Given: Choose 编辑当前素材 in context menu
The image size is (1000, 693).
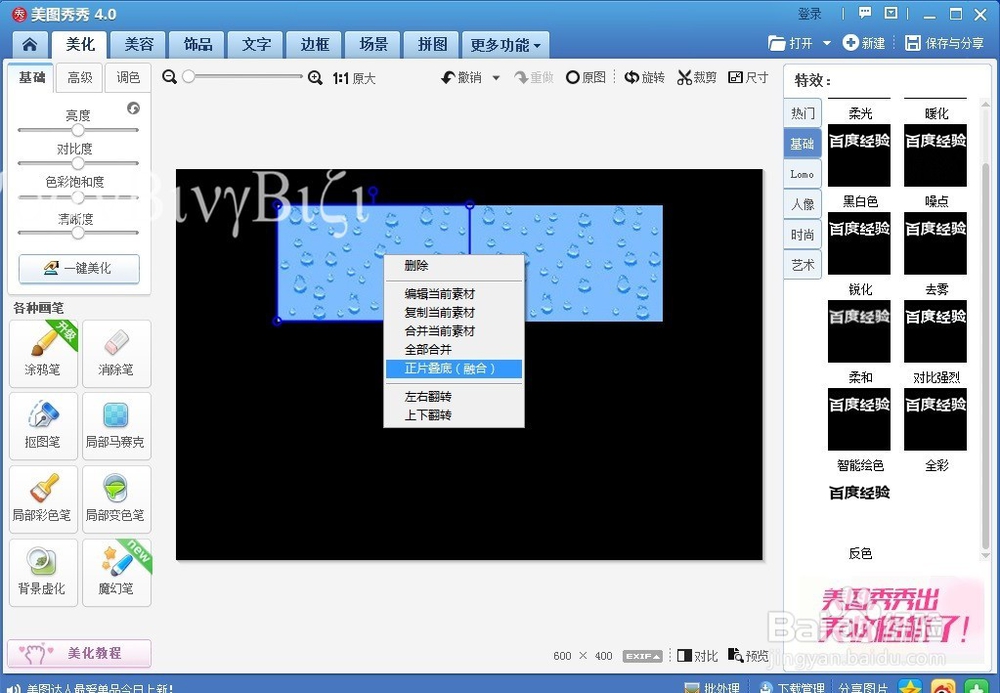Looking at the screenshot, I should pyautogui.click(x=453, y=294).
